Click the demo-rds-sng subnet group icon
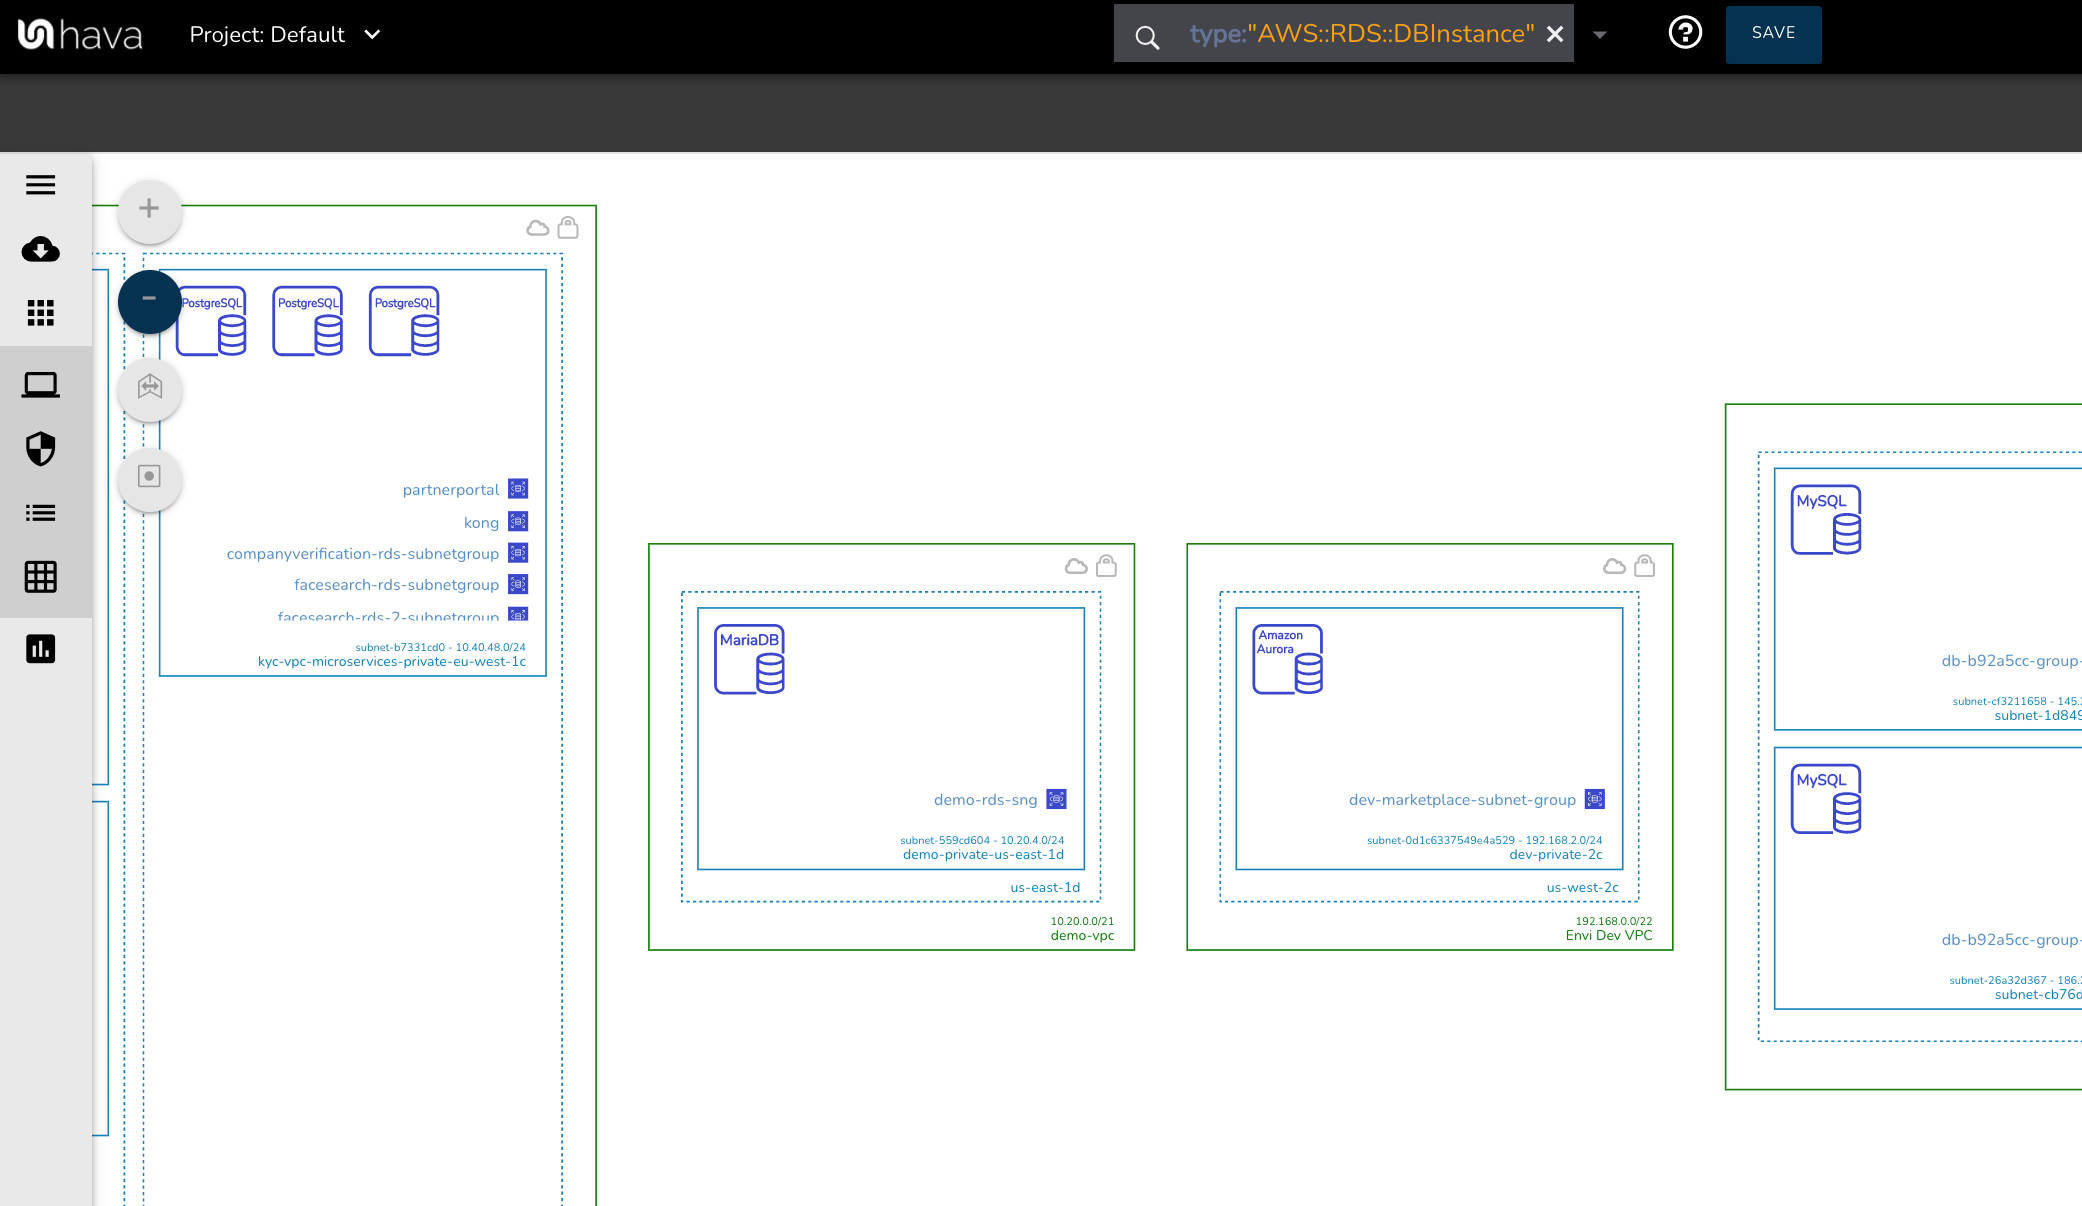This screenshot has height=1206, width=2082. (1056, 799)
